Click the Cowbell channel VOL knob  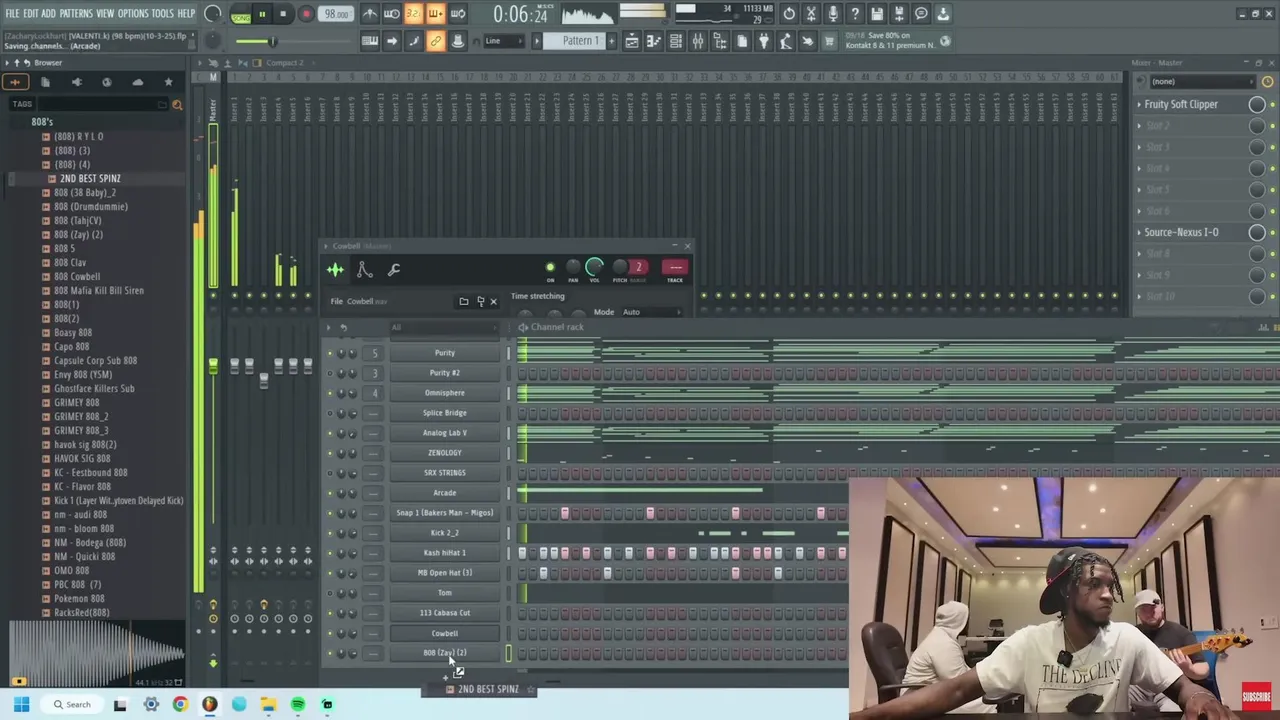[594, 267]
